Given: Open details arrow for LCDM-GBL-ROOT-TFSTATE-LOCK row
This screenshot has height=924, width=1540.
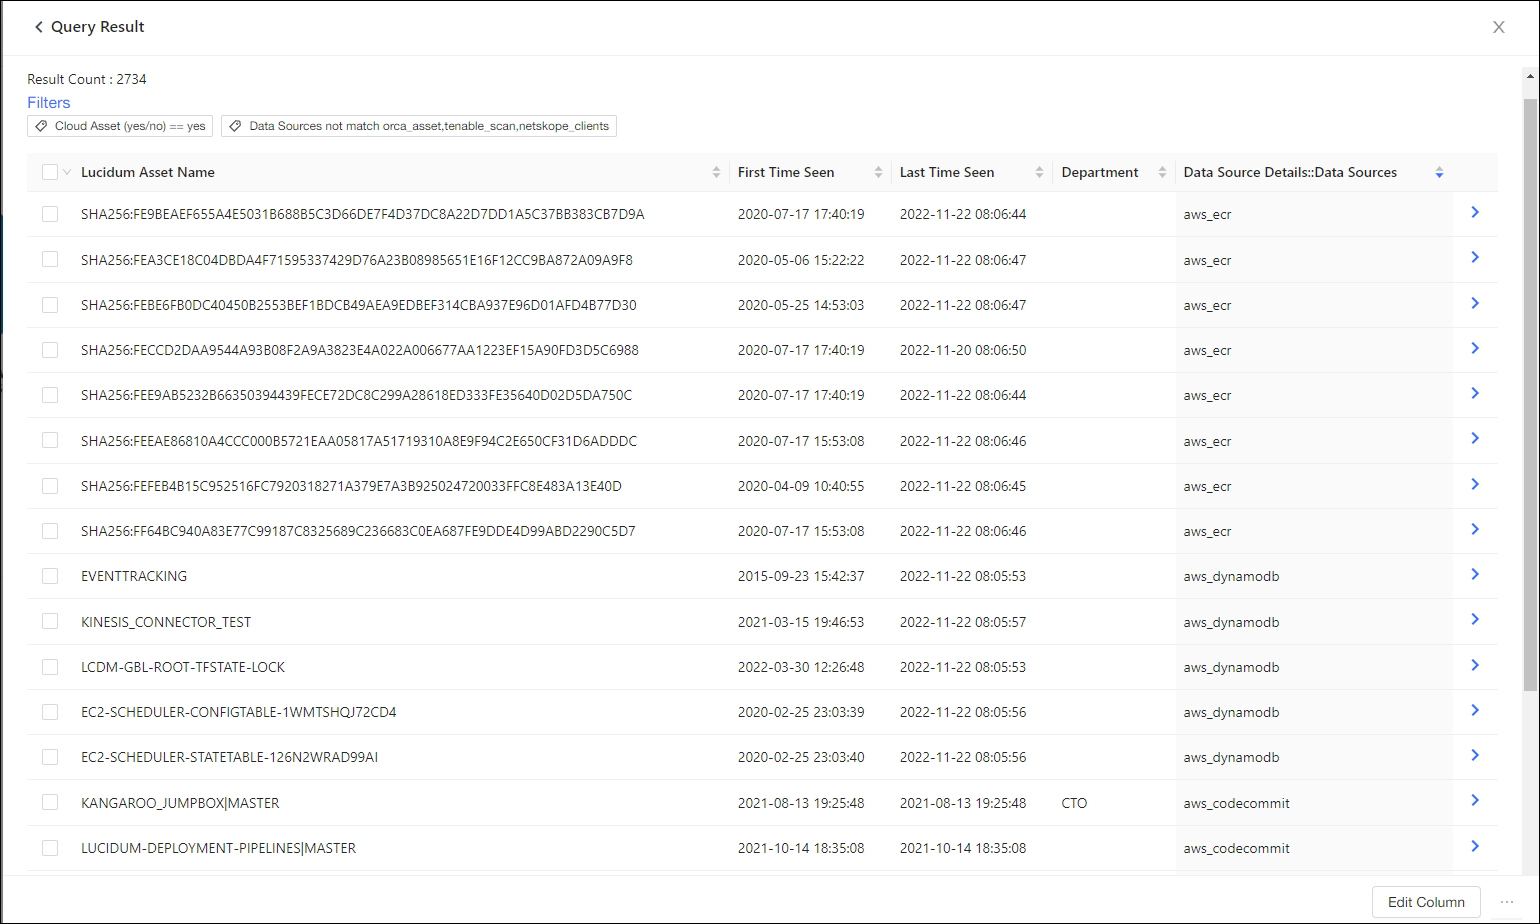Looking at the screenshot, I should pos(1475,665).
